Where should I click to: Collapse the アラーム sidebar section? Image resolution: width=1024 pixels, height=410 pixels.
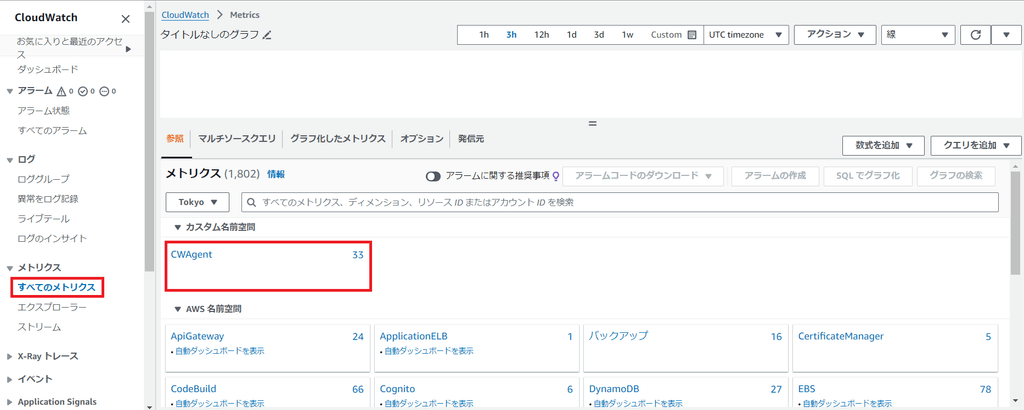tap(9, 91)
